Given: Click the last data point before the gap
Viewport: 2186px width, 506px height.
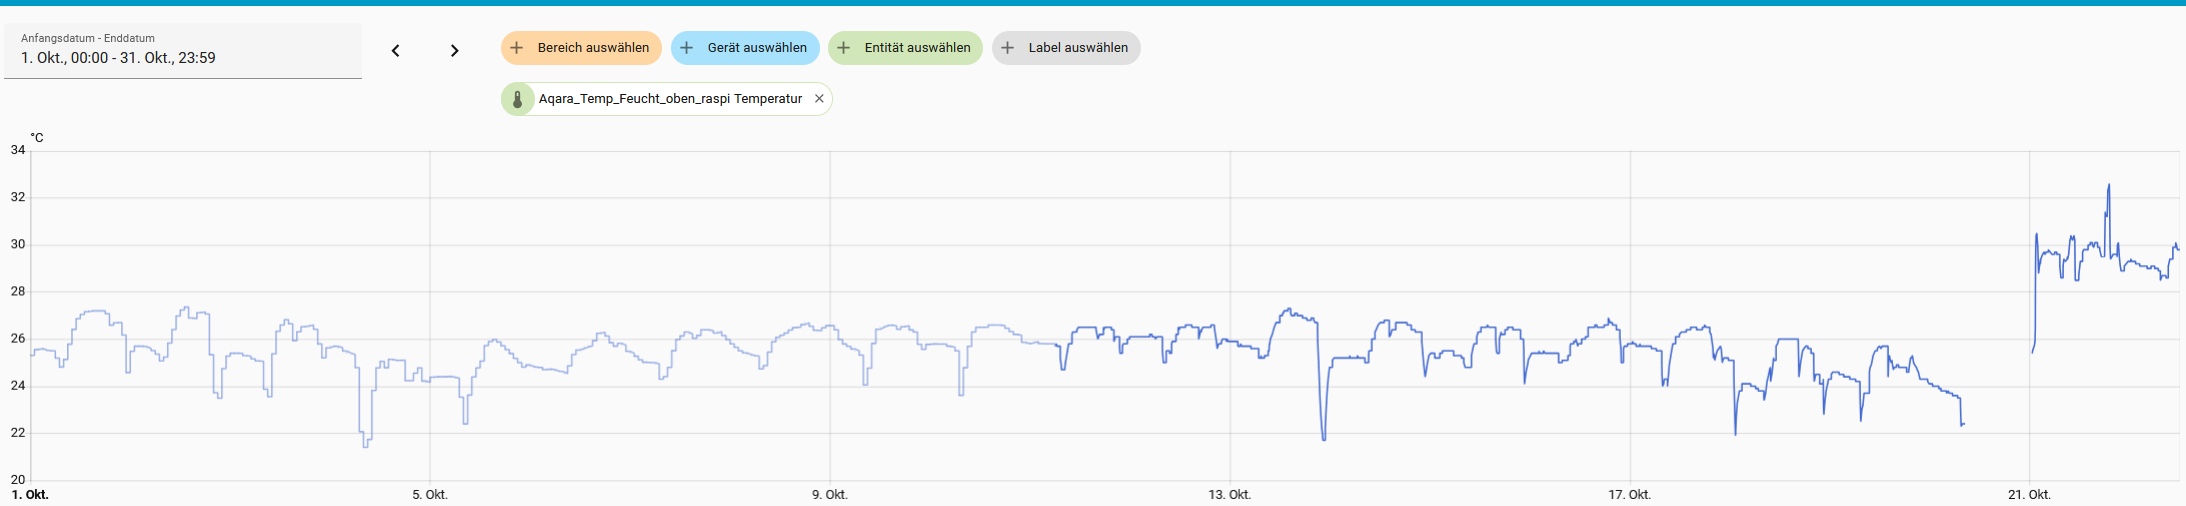Looking at the screenshot, I should pyautogui.click(x=1963, y=425).
